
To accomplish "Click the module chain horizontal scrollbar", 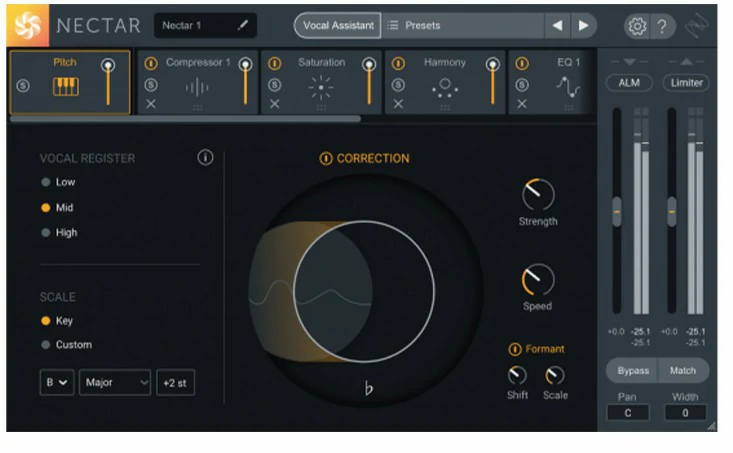I will 185,119.
